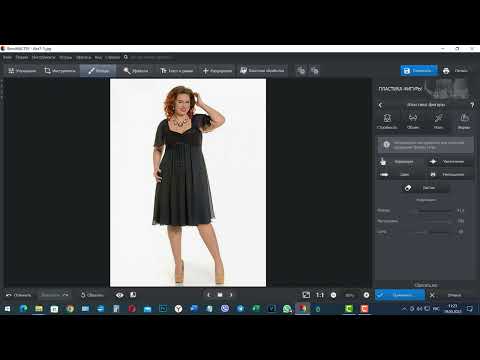Screen dimensions: 480x360
Task: Go back with the left arrow in panel
Action: click(380, 105)
